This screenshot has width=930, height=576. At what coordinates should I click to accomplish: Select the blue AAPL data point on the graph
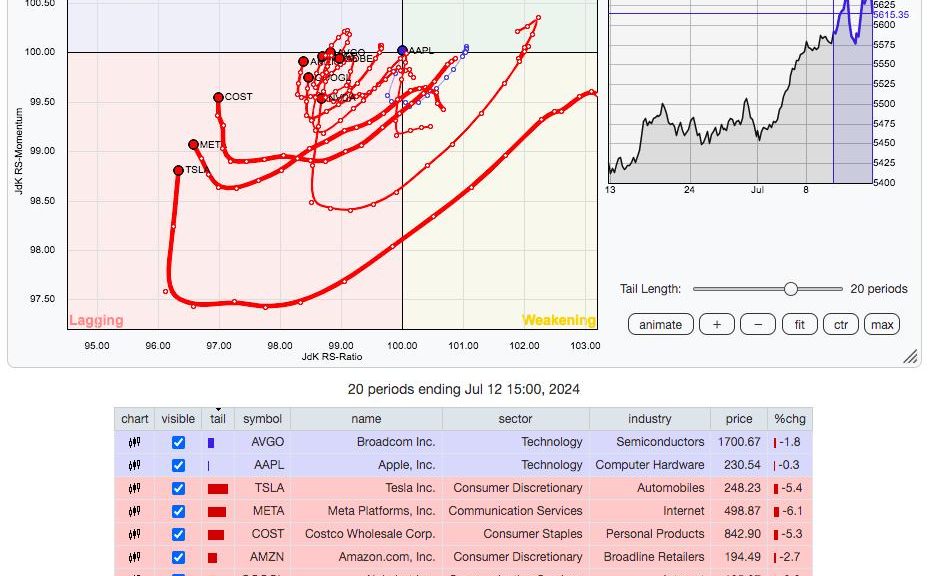402,50
